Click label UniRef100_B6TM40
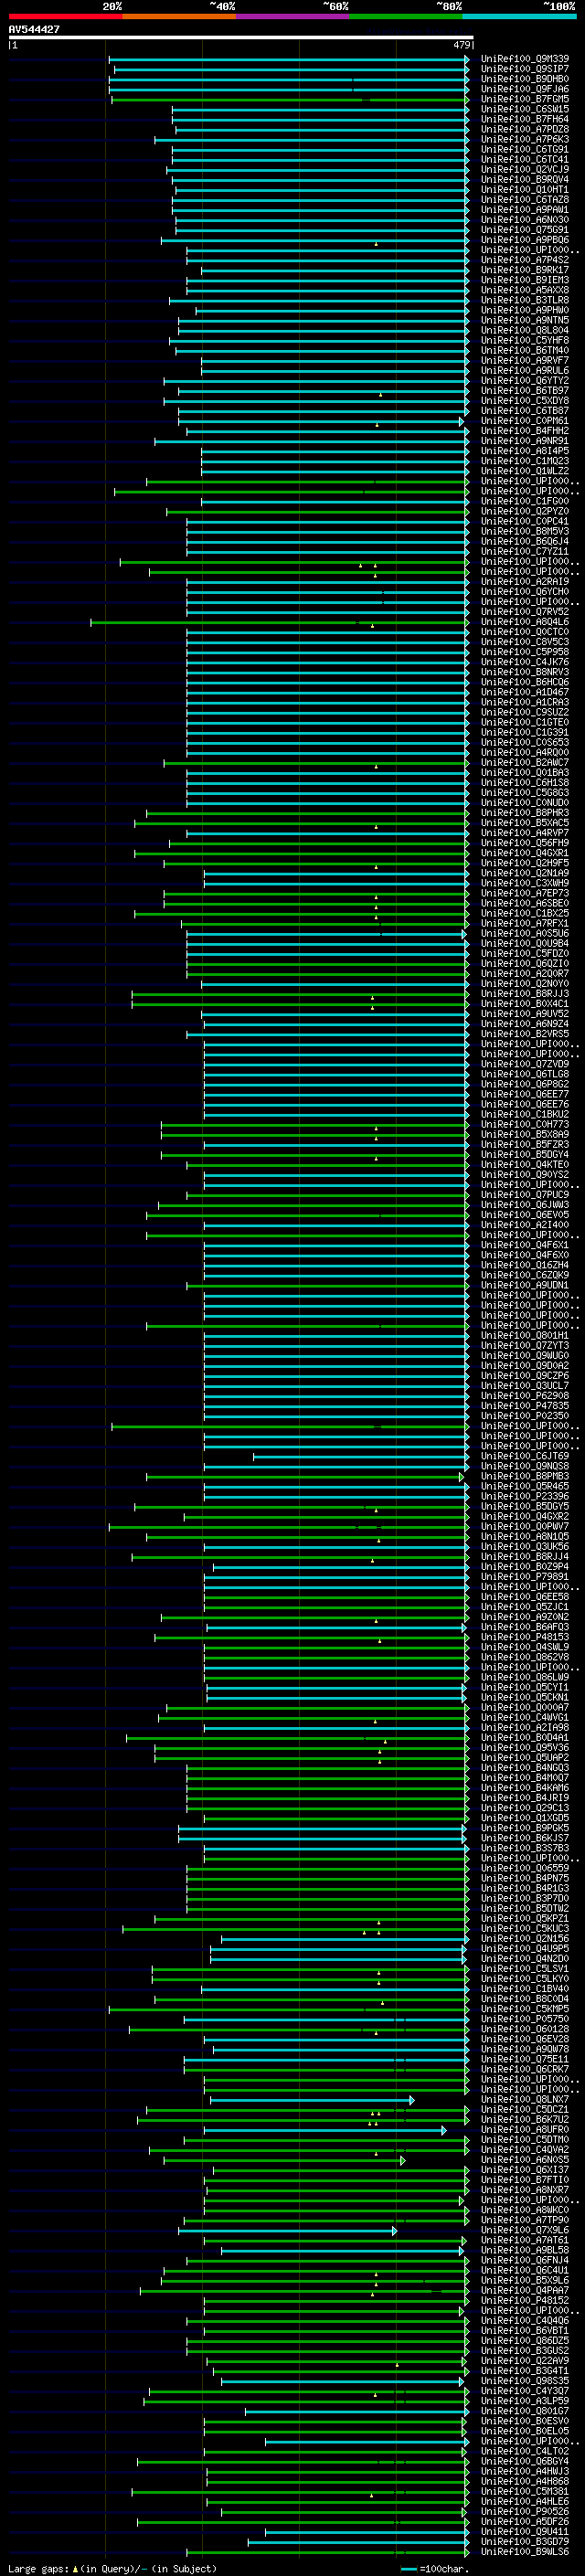 pos(525,350)
